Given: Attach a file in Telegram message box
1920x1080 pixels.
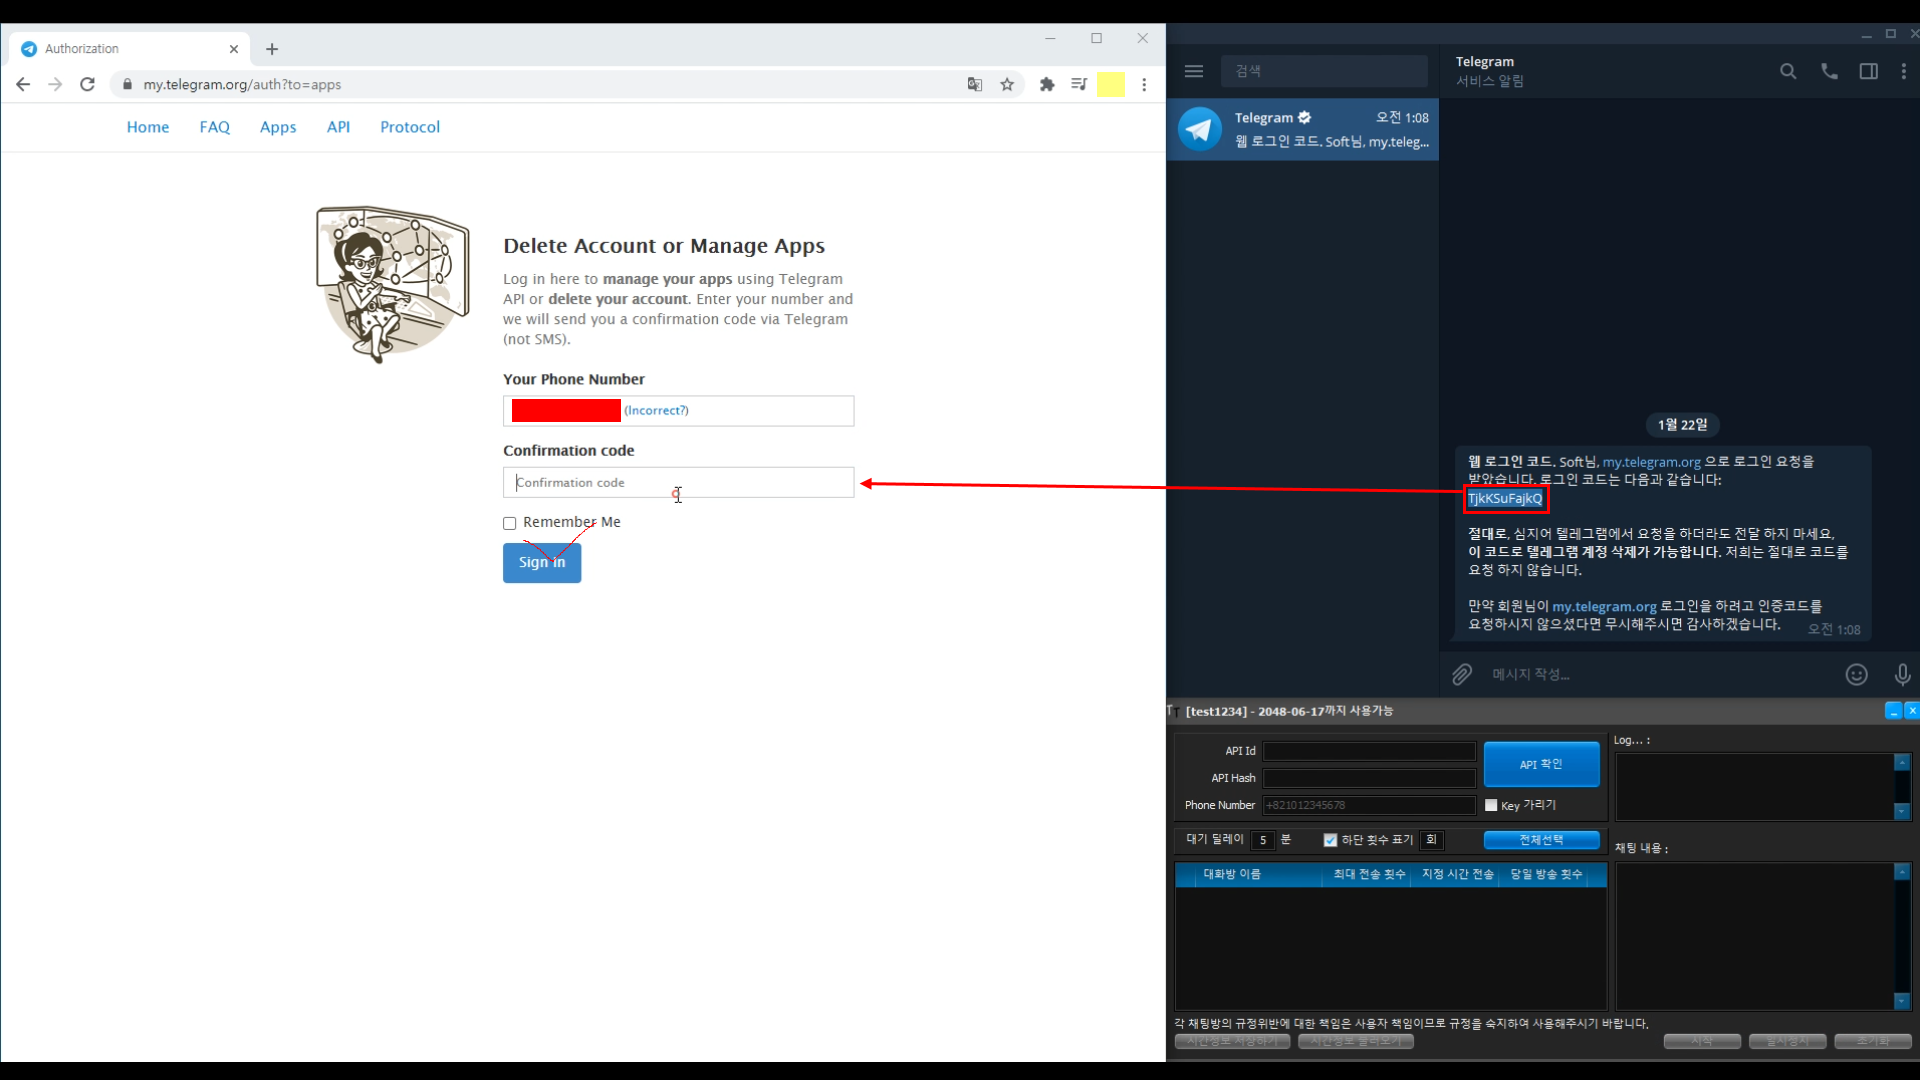Looking at the screenshot, I should [1462, 674].
